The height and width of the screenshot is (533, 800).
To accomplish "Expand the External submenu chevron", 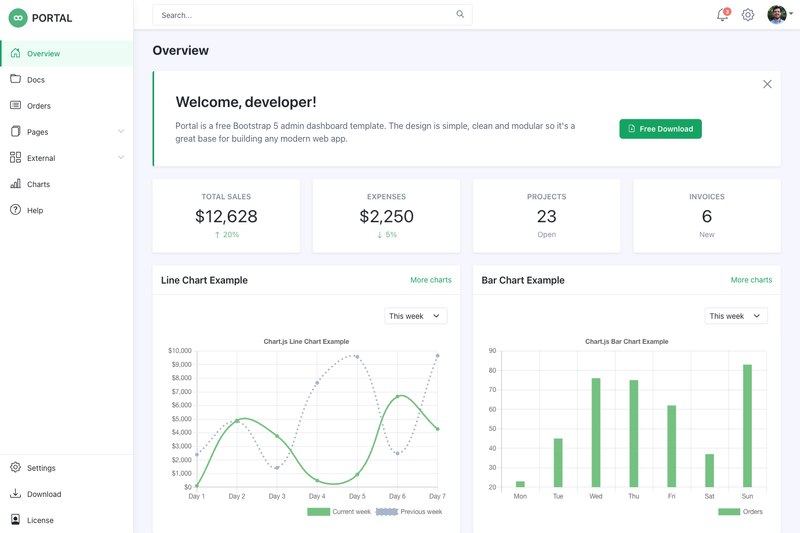I will pos(121,157).
